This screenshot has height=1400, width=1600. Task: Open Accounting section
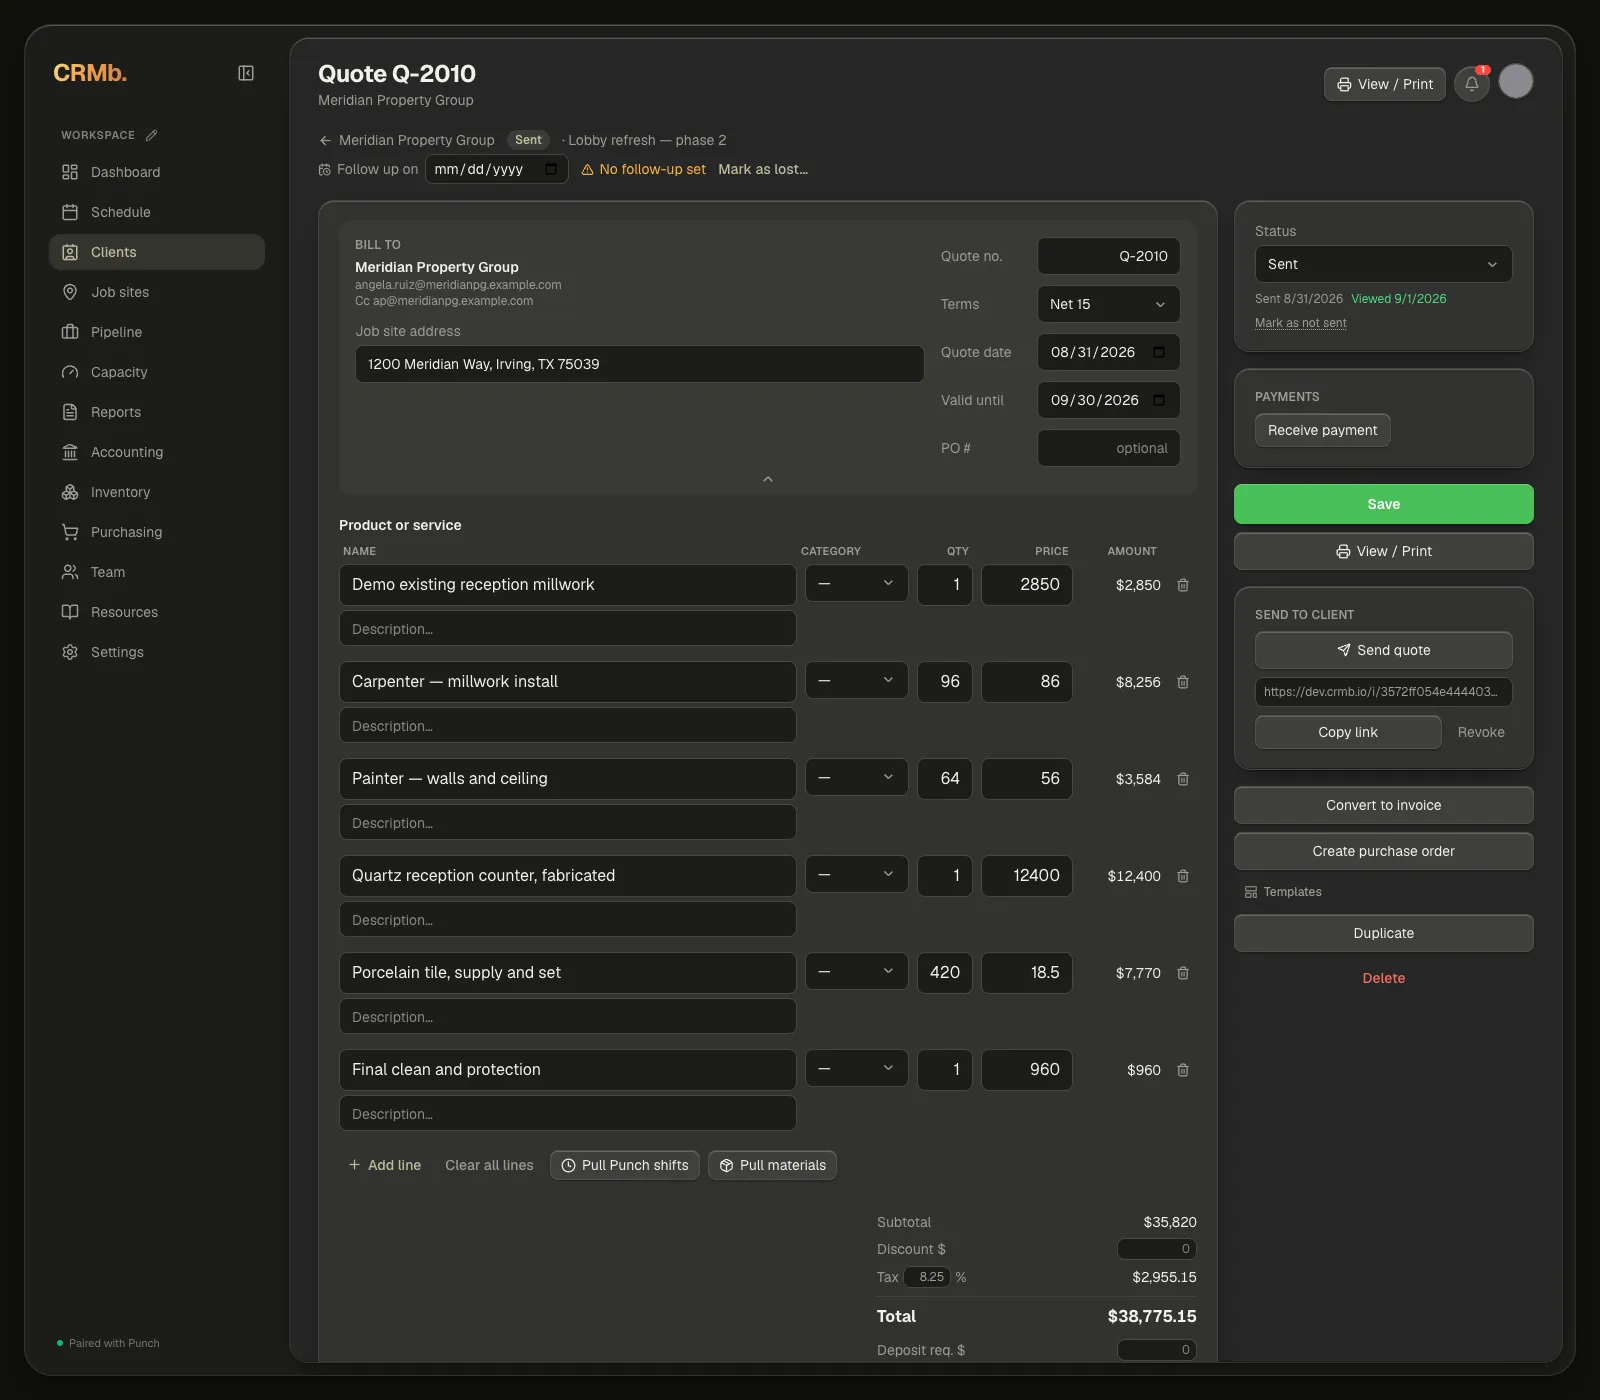coord(157,452)
